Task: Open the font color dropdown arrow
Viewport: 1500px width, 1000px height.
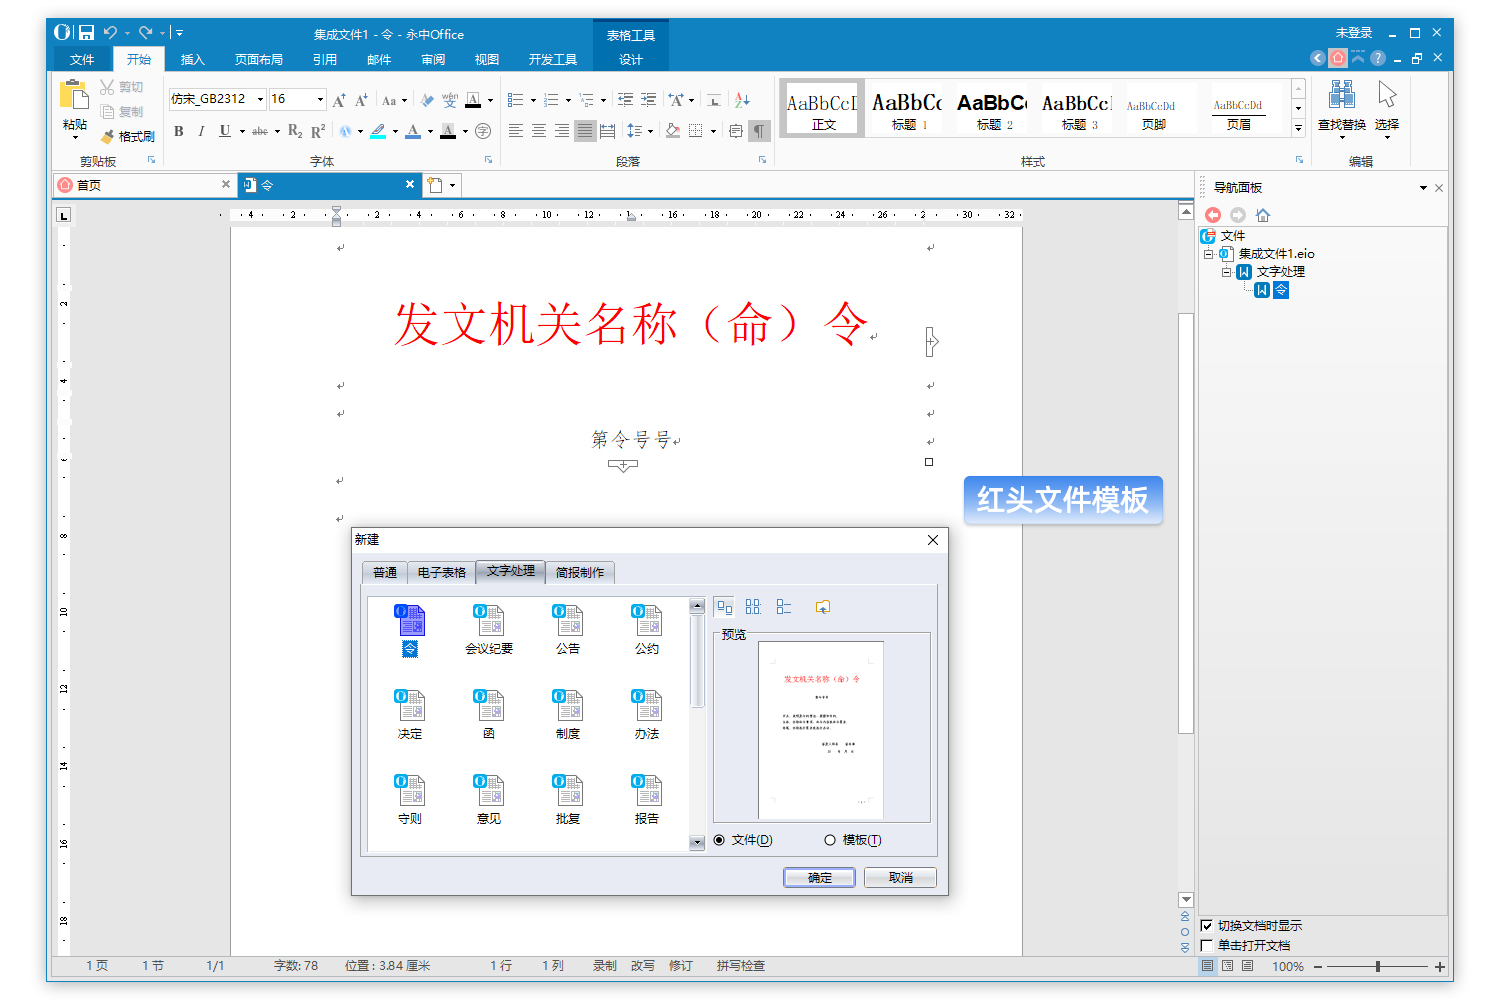Action: 428,131
